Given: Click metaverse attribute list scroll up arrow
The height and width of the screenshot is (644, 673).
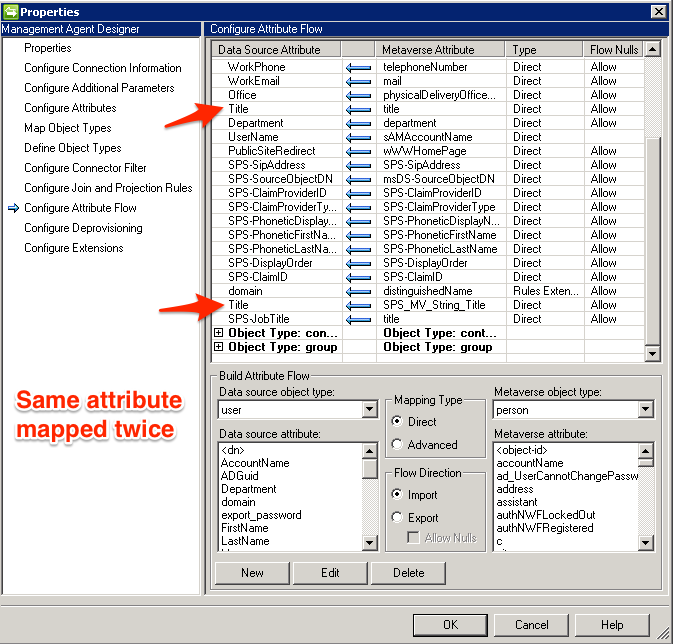Looking at the screenshot, I should pyautogui.click(x=645, y=451).
